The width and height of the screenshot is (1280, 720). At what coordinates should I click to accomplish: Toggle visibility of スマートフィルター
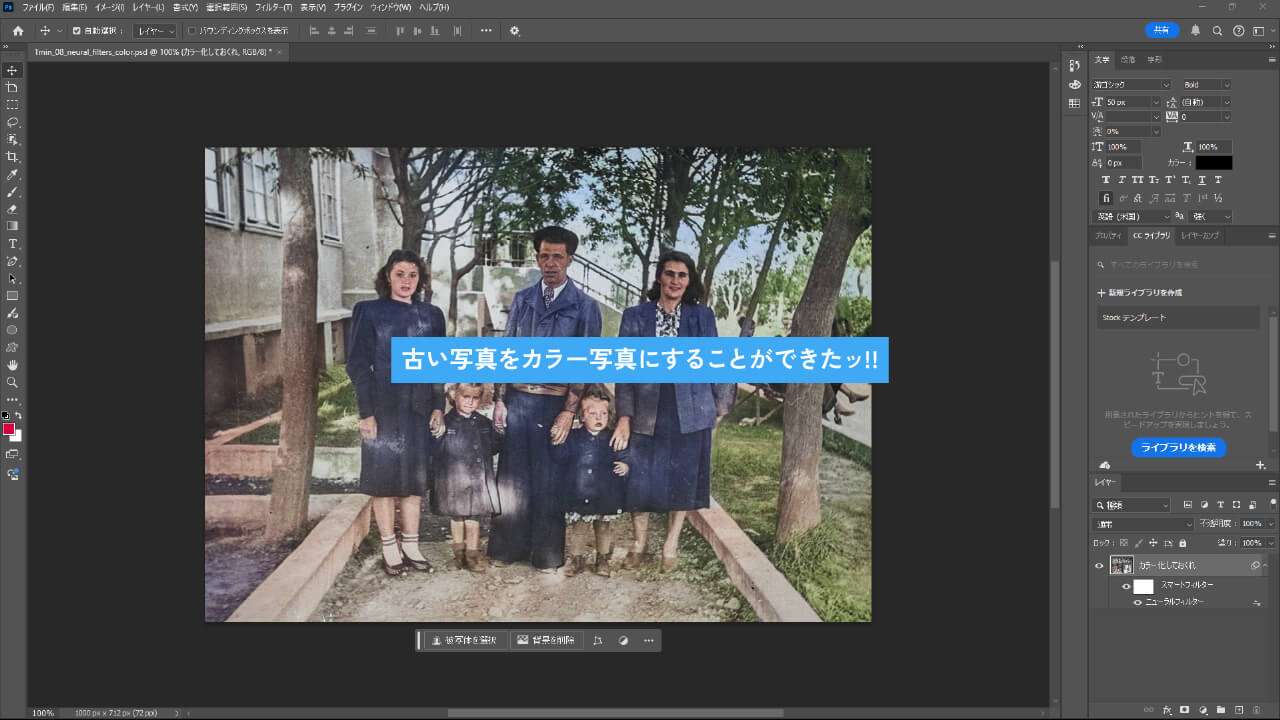click(x=1126, y=586)
